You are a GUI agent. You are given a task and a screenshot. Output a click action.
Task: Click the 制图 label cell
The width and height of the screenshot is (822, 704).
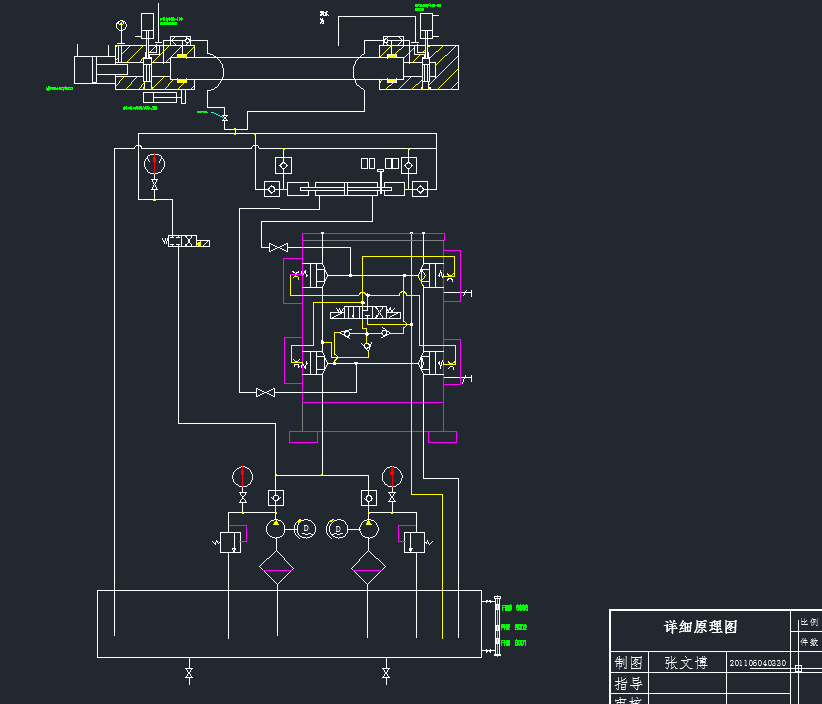[x=629, y=663]
